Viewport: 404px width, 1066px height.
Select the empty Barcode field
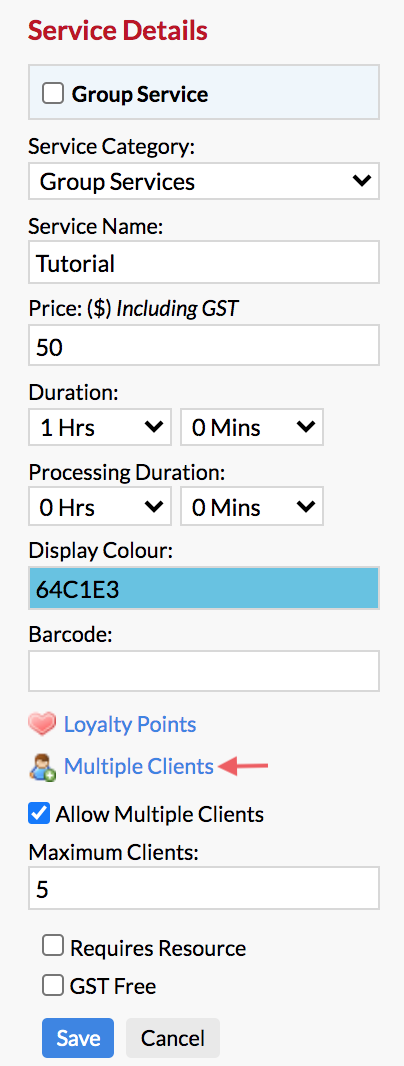(x=203, y=670)
